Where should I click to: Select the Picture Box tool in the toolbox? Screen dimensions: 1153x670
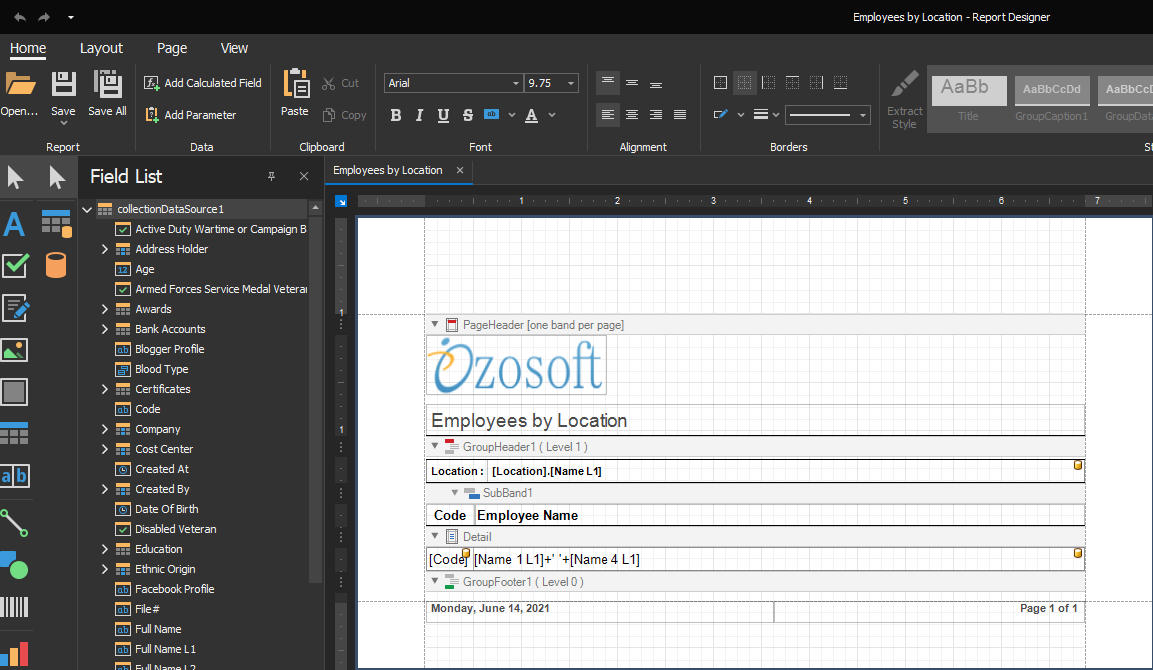coord(15,350)
